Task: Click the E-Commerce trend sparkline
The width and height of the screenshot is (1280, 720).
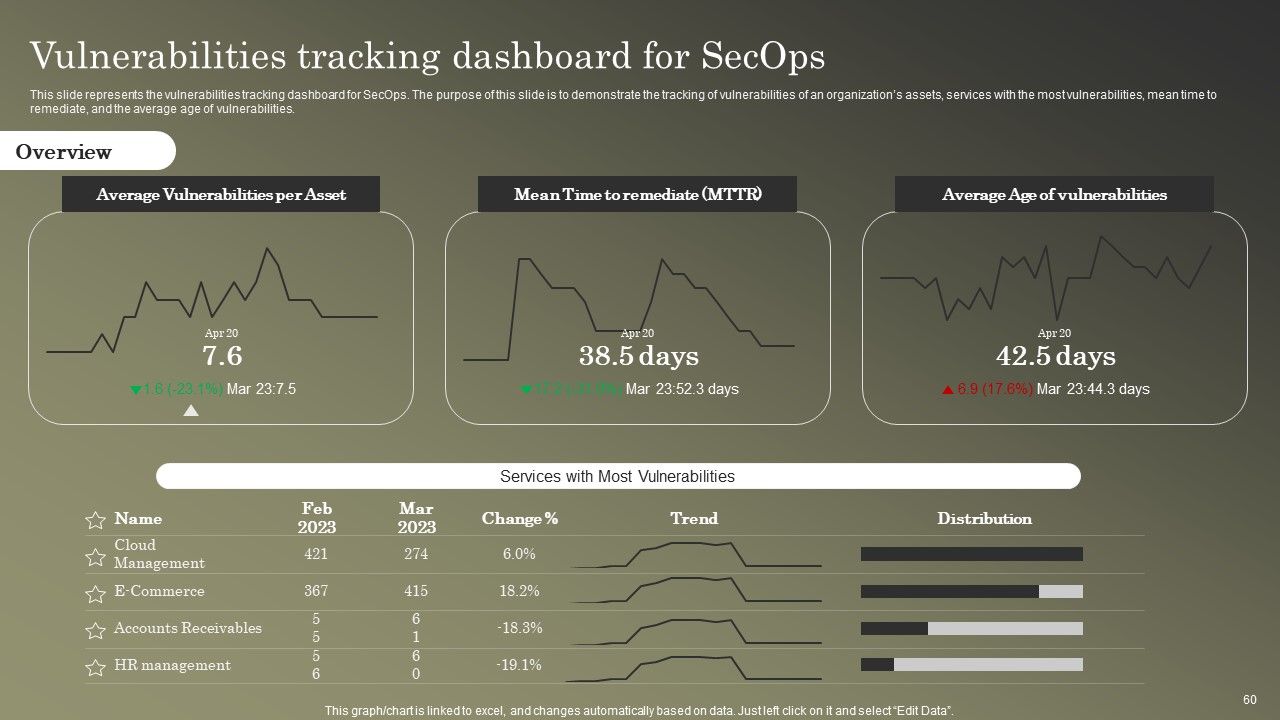Action: [x=696, y=591]
